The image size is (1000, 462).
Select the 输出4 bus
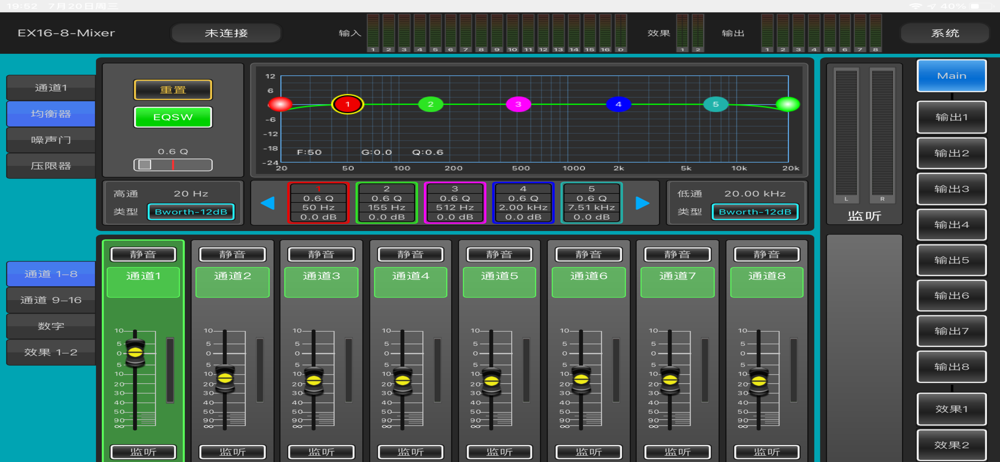[952, 225]
